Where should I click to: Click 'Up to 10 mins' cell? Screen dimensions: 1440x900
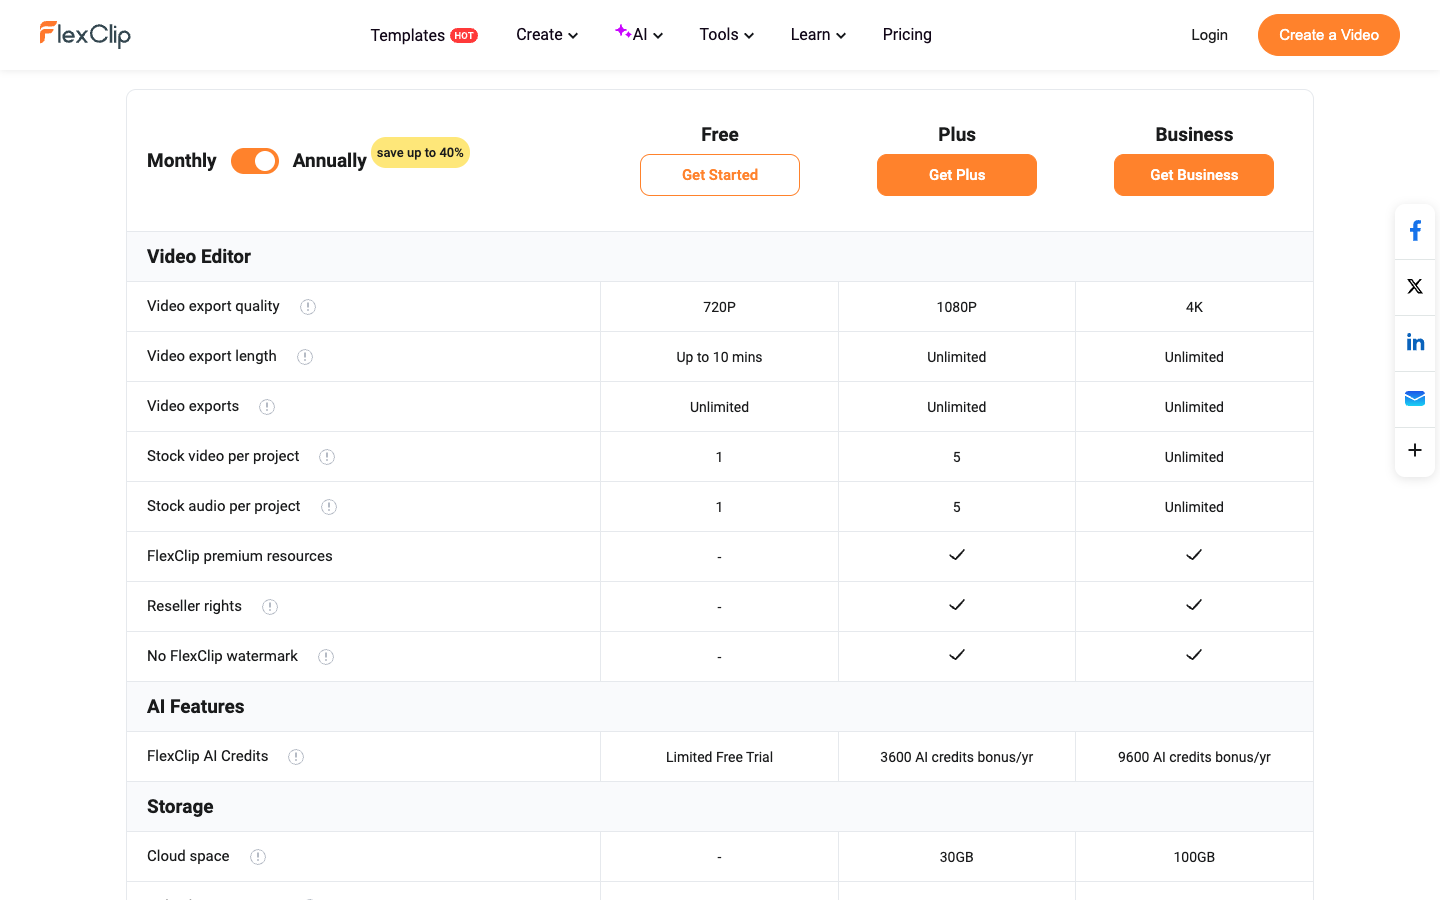(x=719, y=357)
